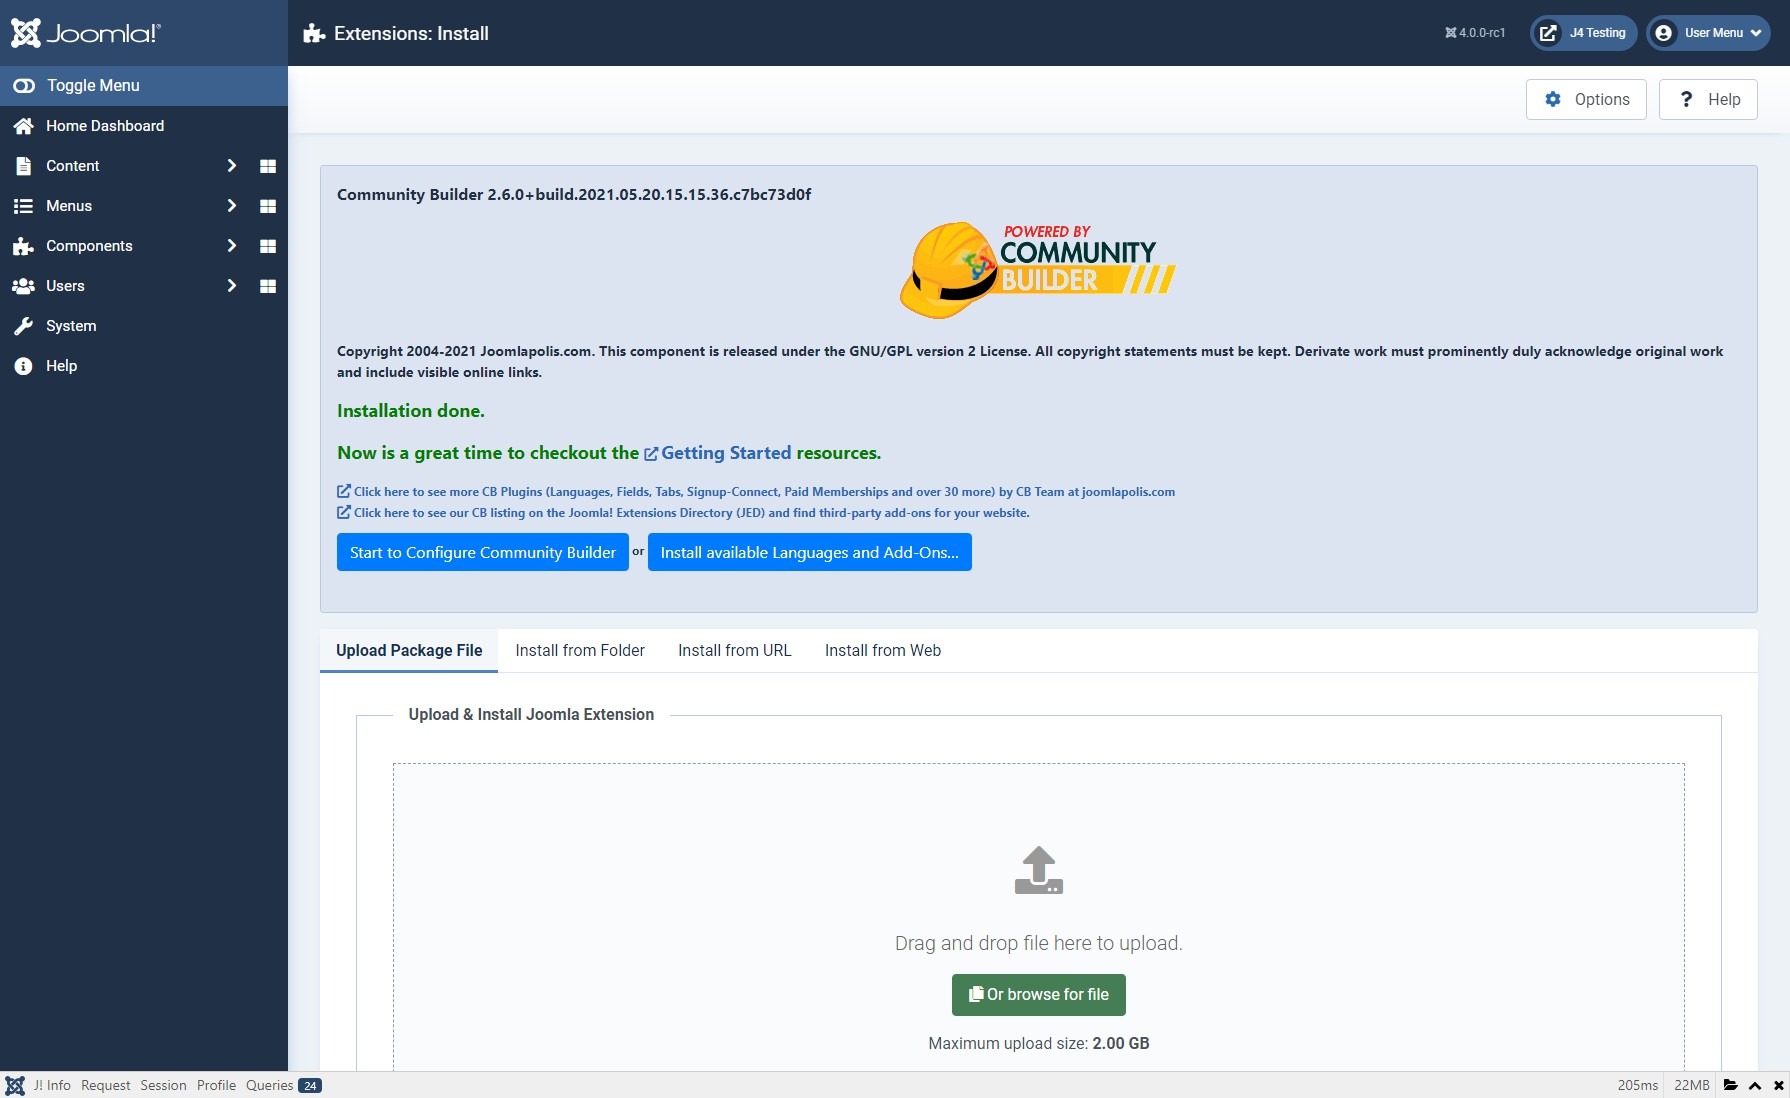Click the Community Builder logo image
The image size is (1790, 1098).
coord(1038,270)
